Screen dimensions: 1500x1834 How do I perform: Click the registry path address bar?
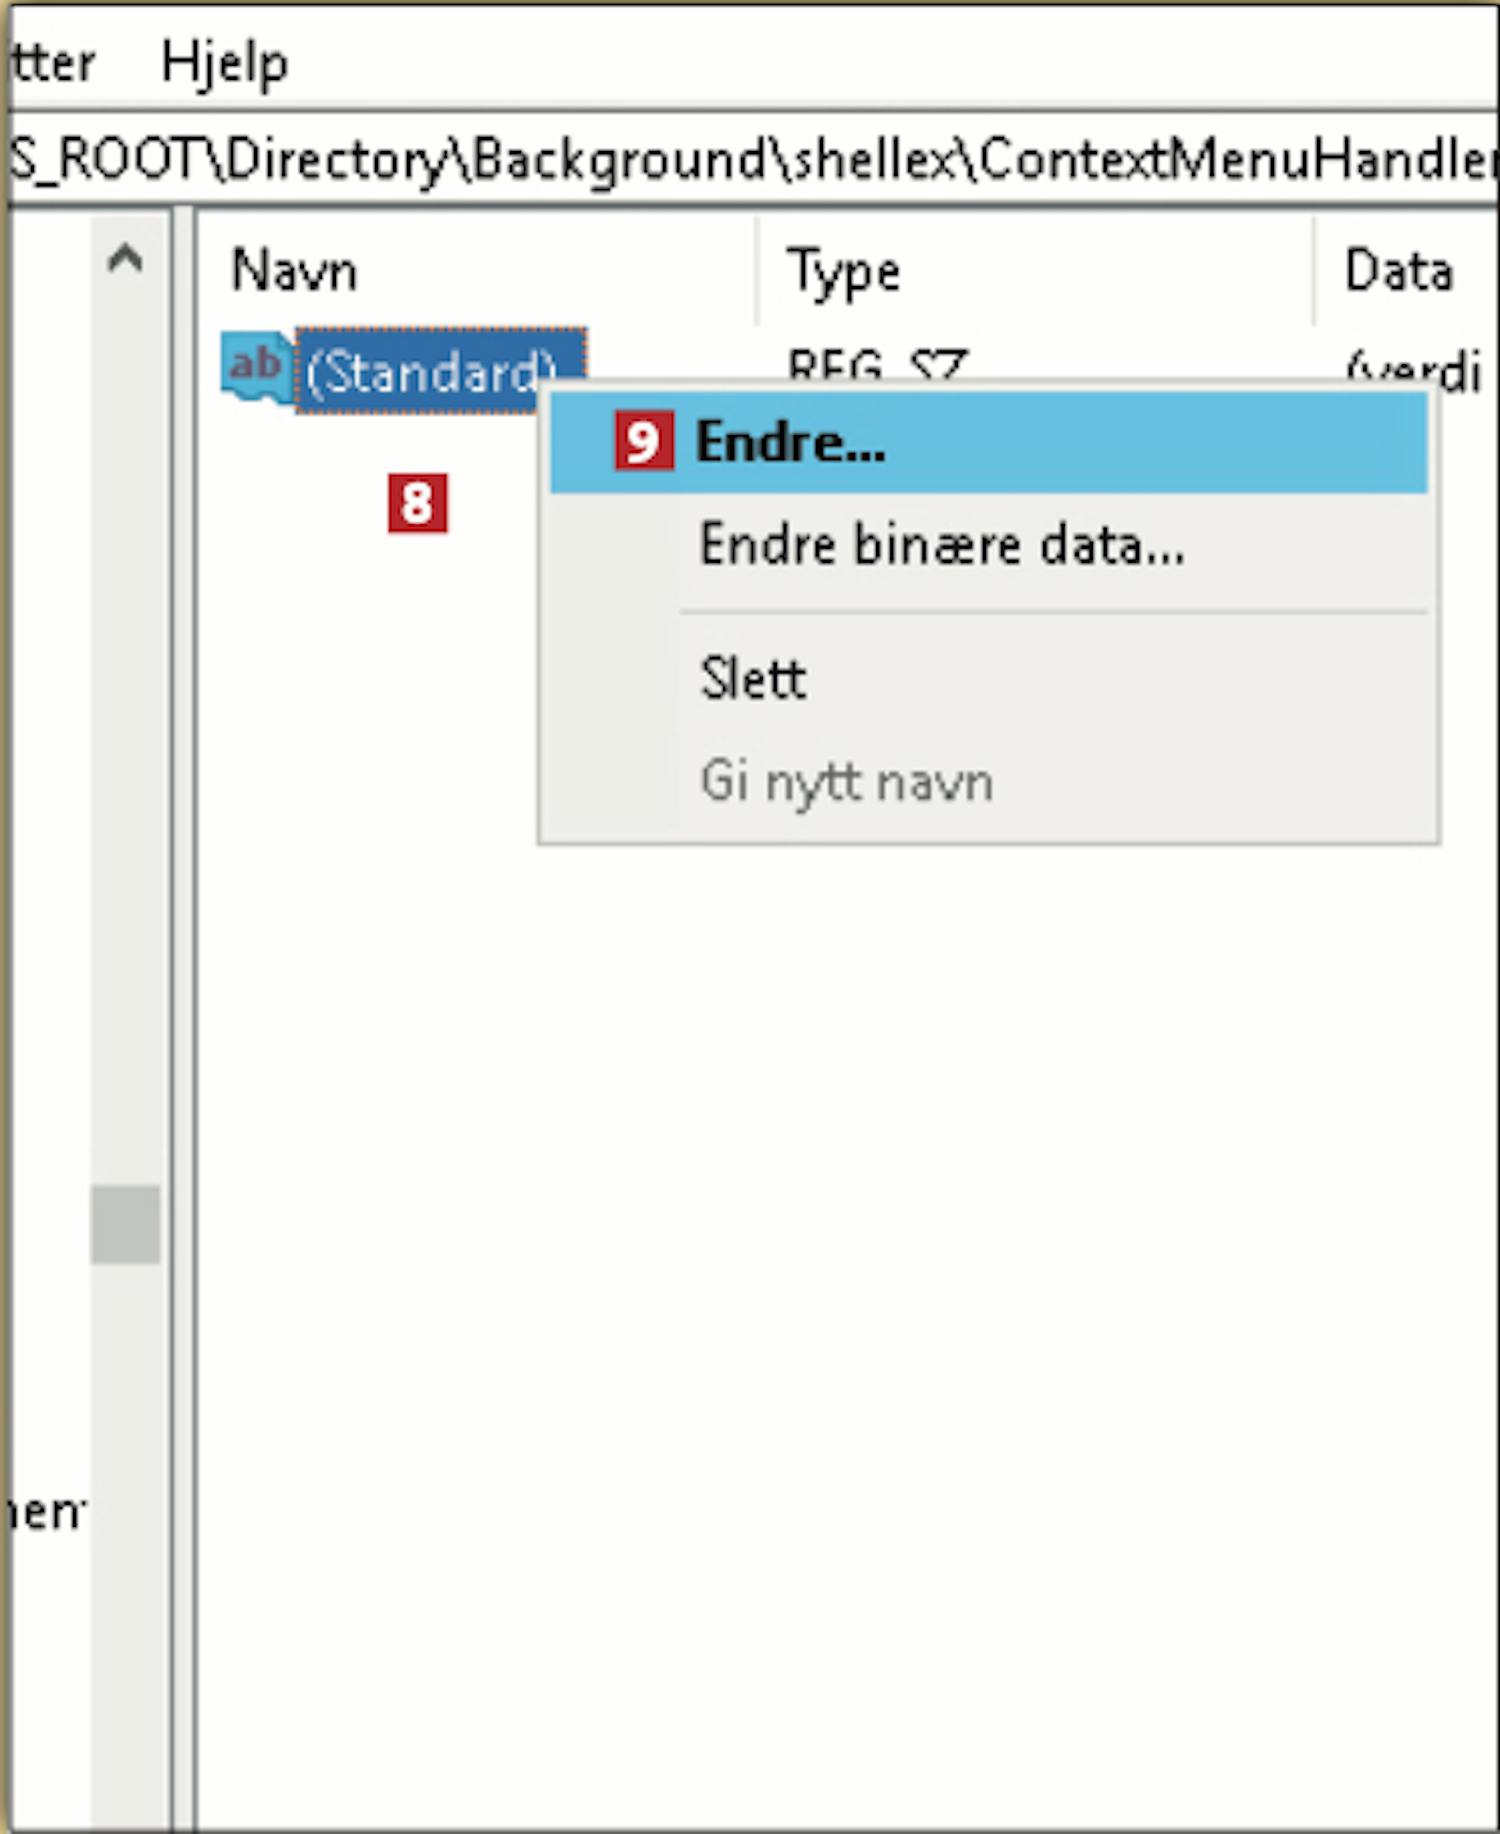(x=750, y=159)
